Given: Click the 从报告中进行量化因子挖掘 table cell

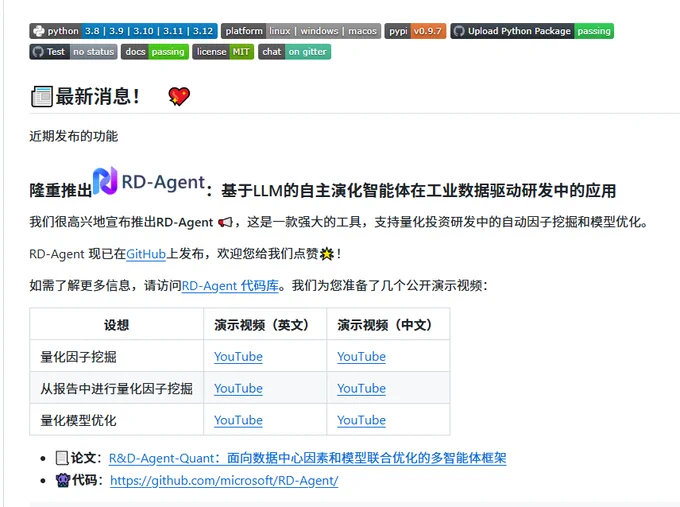Looking at the screenshot, I should [116, 388].
